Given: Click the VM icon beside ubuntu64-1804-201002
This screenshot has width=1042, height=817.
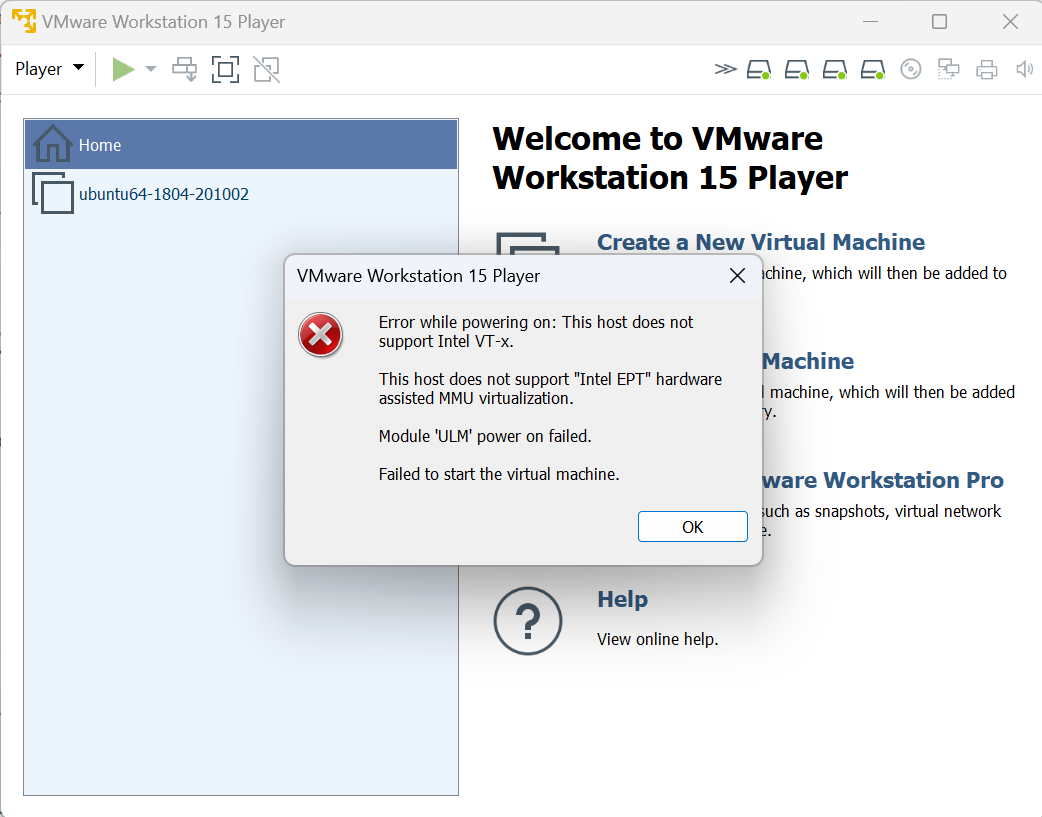Looking at the screenshot, I should (x=52, y=193).
